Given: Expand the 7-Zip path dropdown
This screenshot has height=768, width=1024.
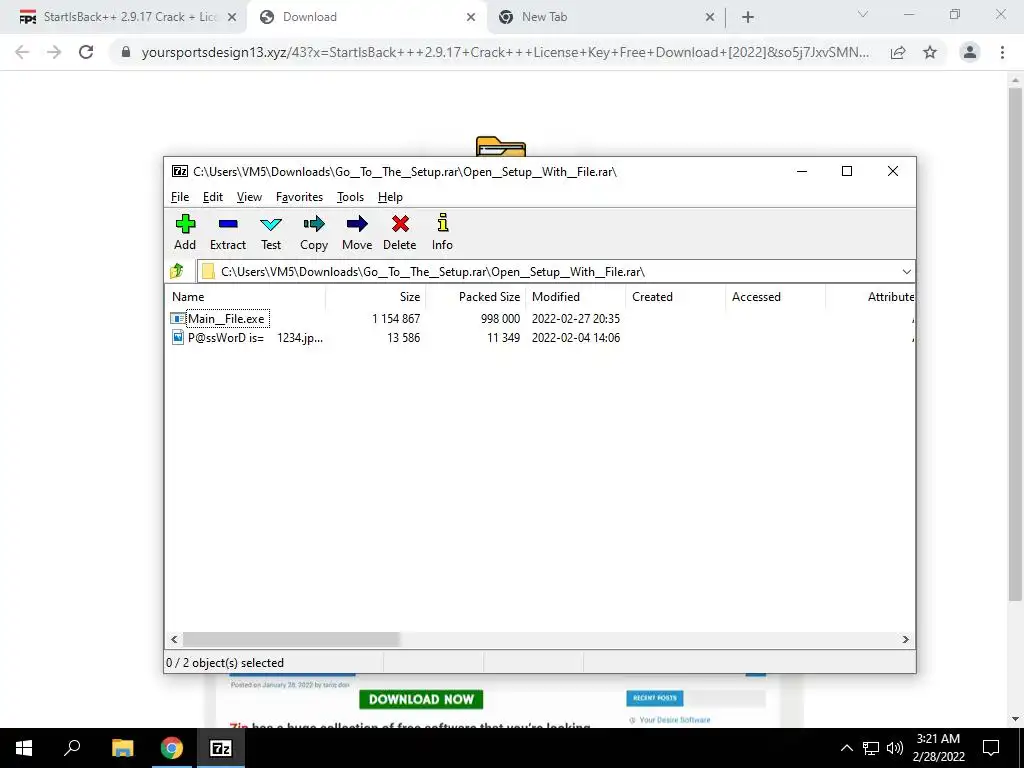Looking at the screenshot, I should 906,272.
